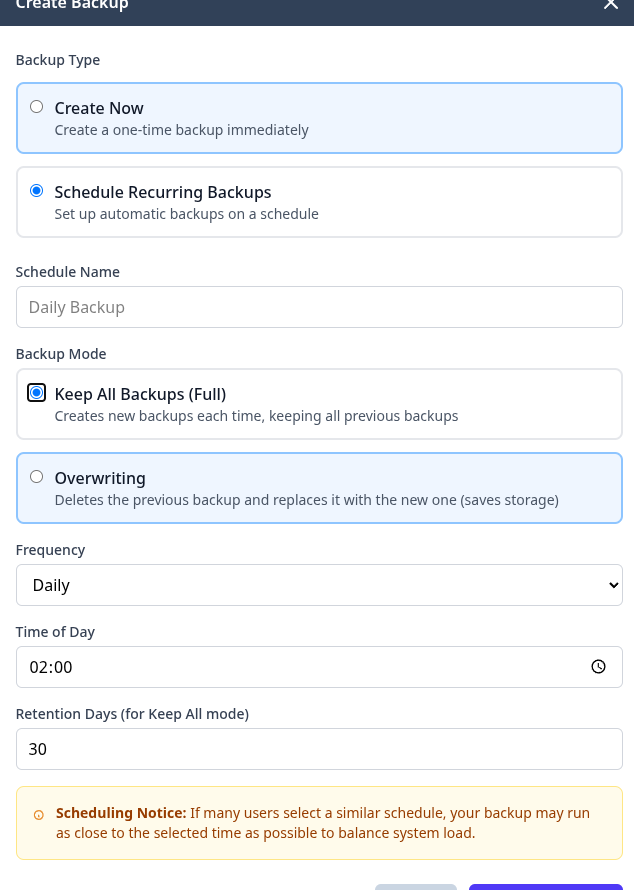Click the Retention Days field showing 30
This screenshot has height=890, width=634.
(x=319, y=749)
